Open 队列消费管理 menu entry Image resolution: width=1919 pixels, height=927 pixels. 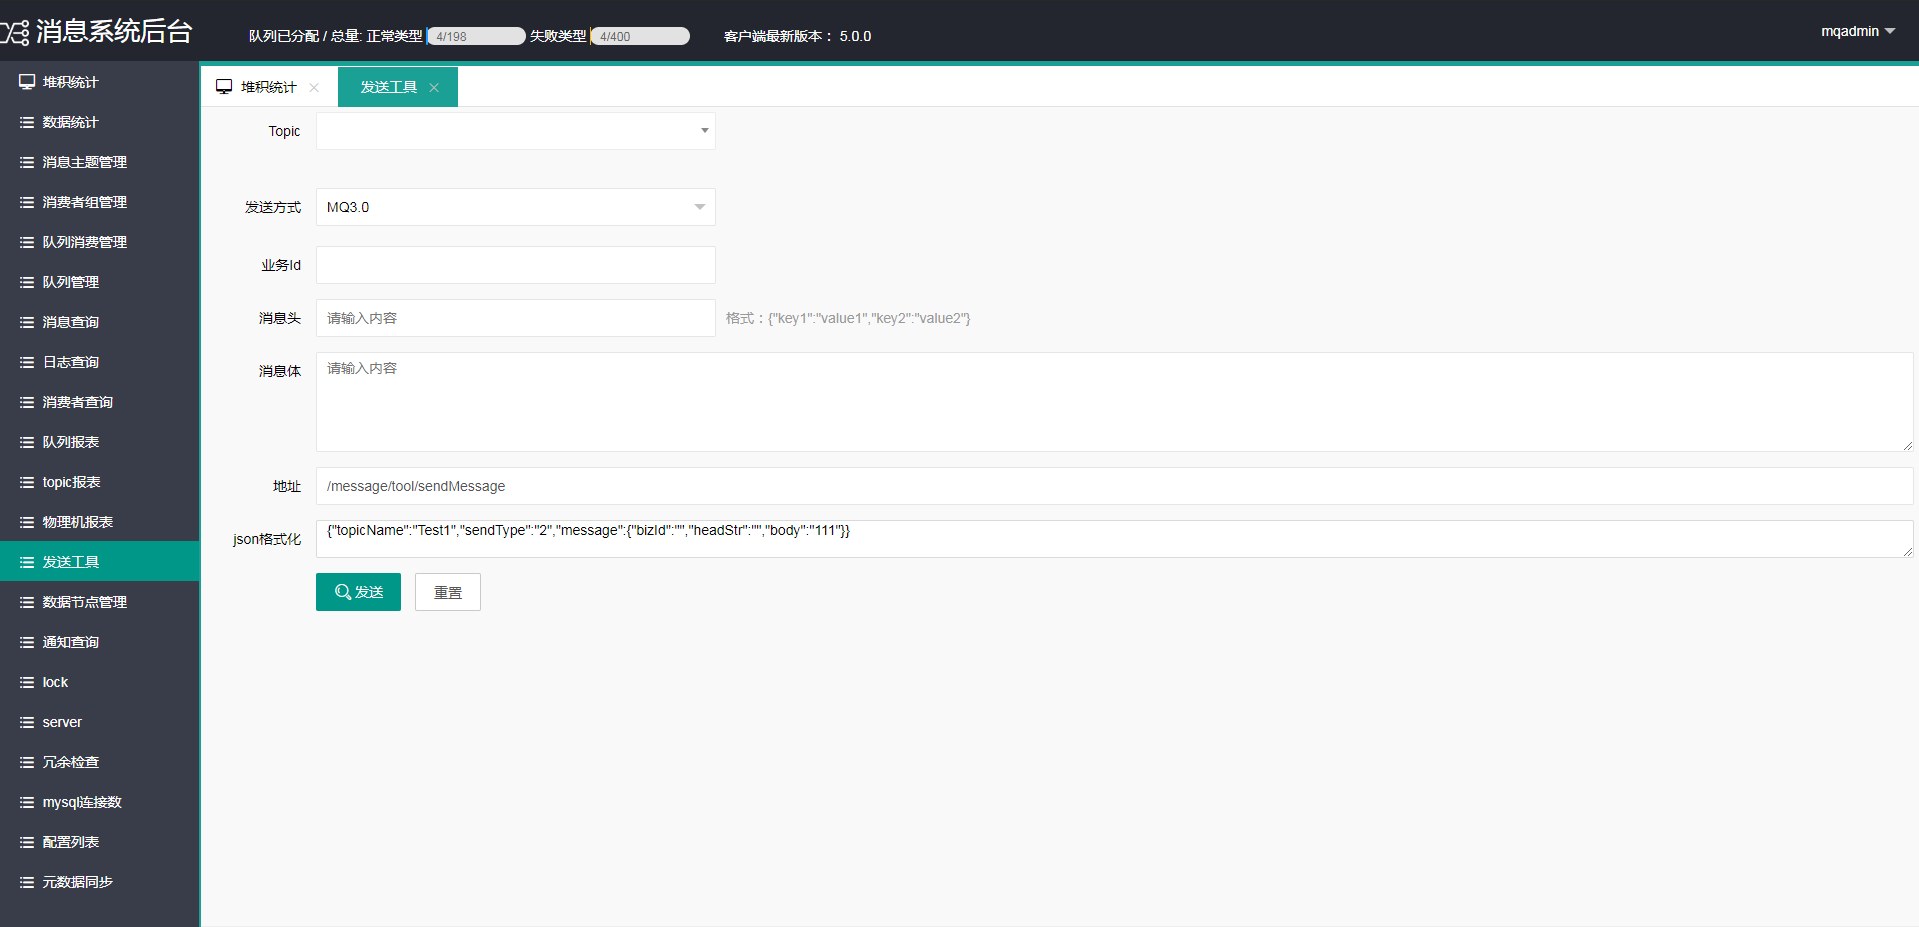click(100, 242)
